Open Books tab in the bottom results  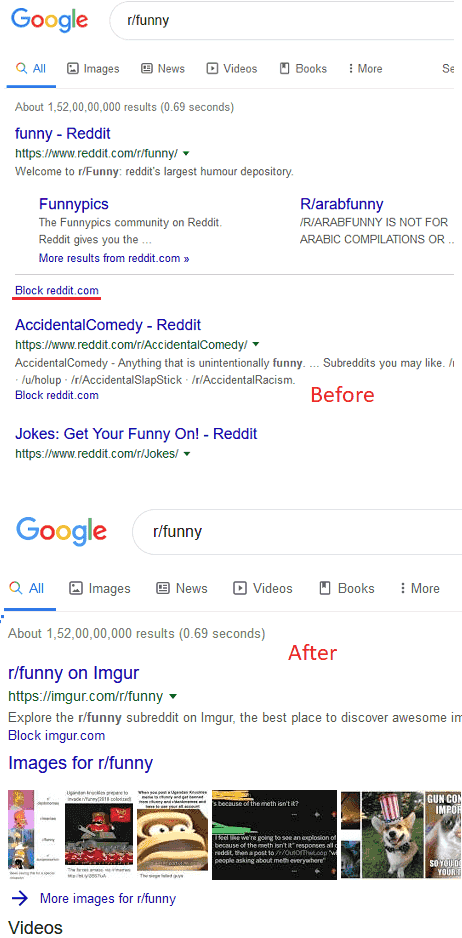click(348, 589)
